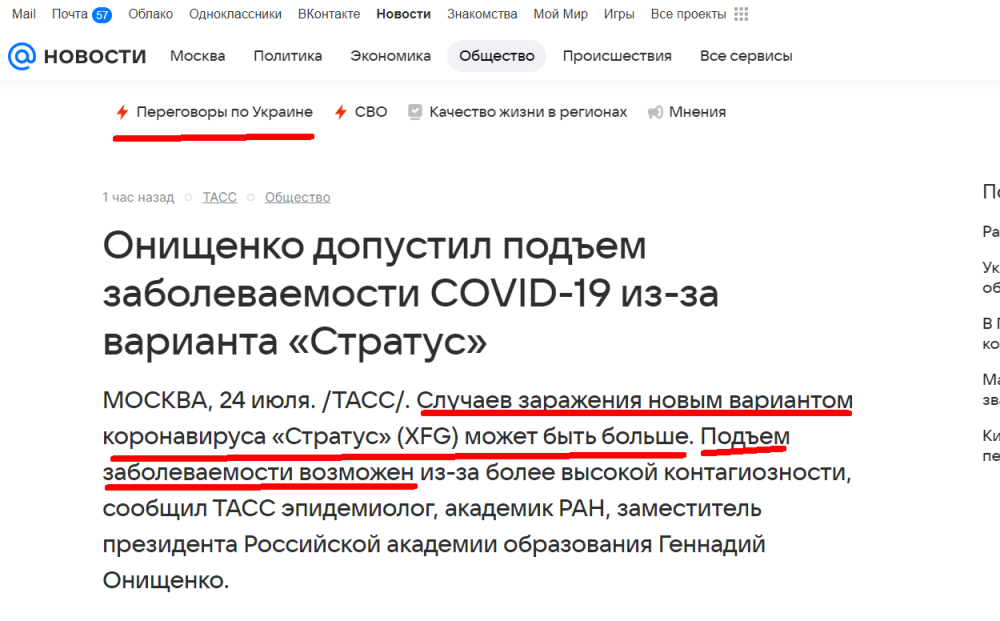Select the Общество section tab
Viewport: 1000px width, 621px height.
coord(497,56)
